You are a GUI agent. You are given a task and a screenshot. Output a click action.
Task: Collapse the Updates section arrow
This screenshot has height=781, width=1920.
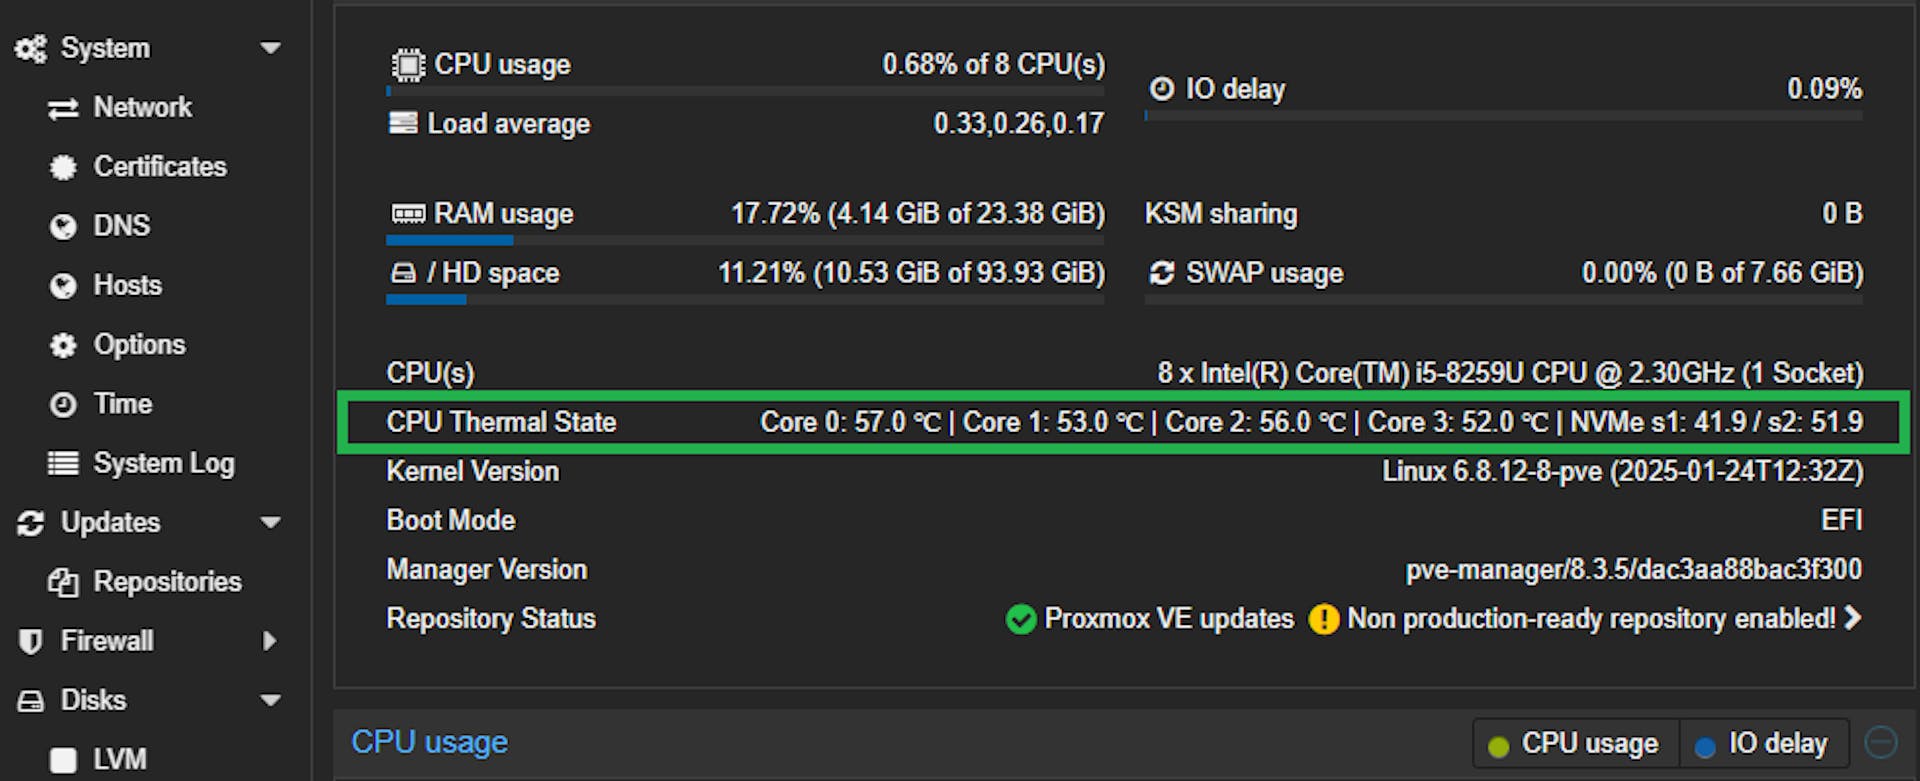tap(270, 522)
